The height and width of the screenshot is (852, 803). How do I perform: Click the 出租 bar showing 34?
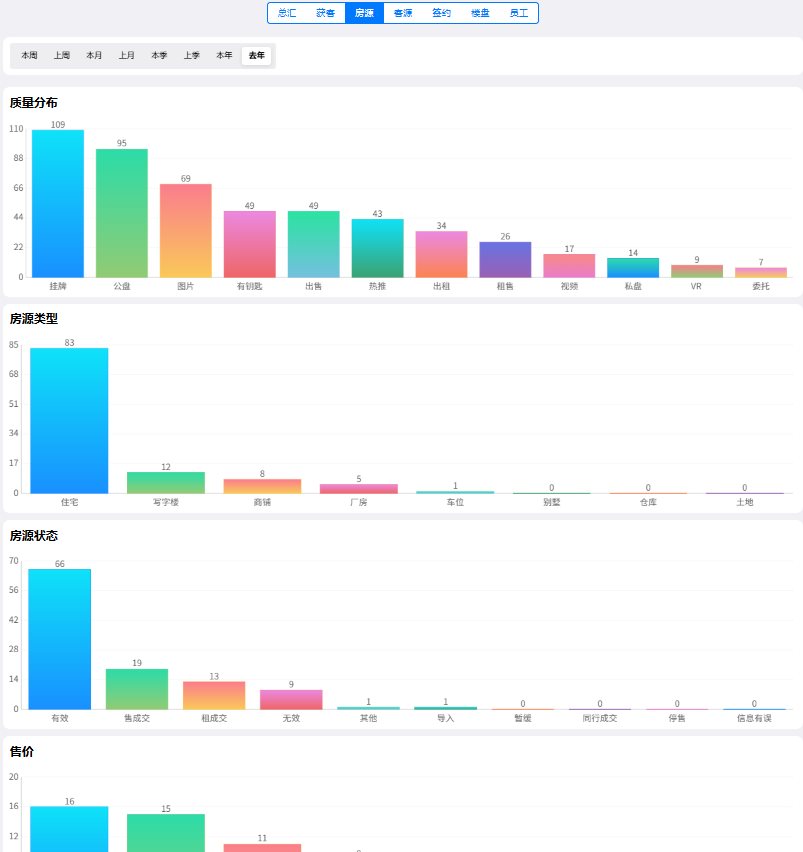[x=441, y=254]
